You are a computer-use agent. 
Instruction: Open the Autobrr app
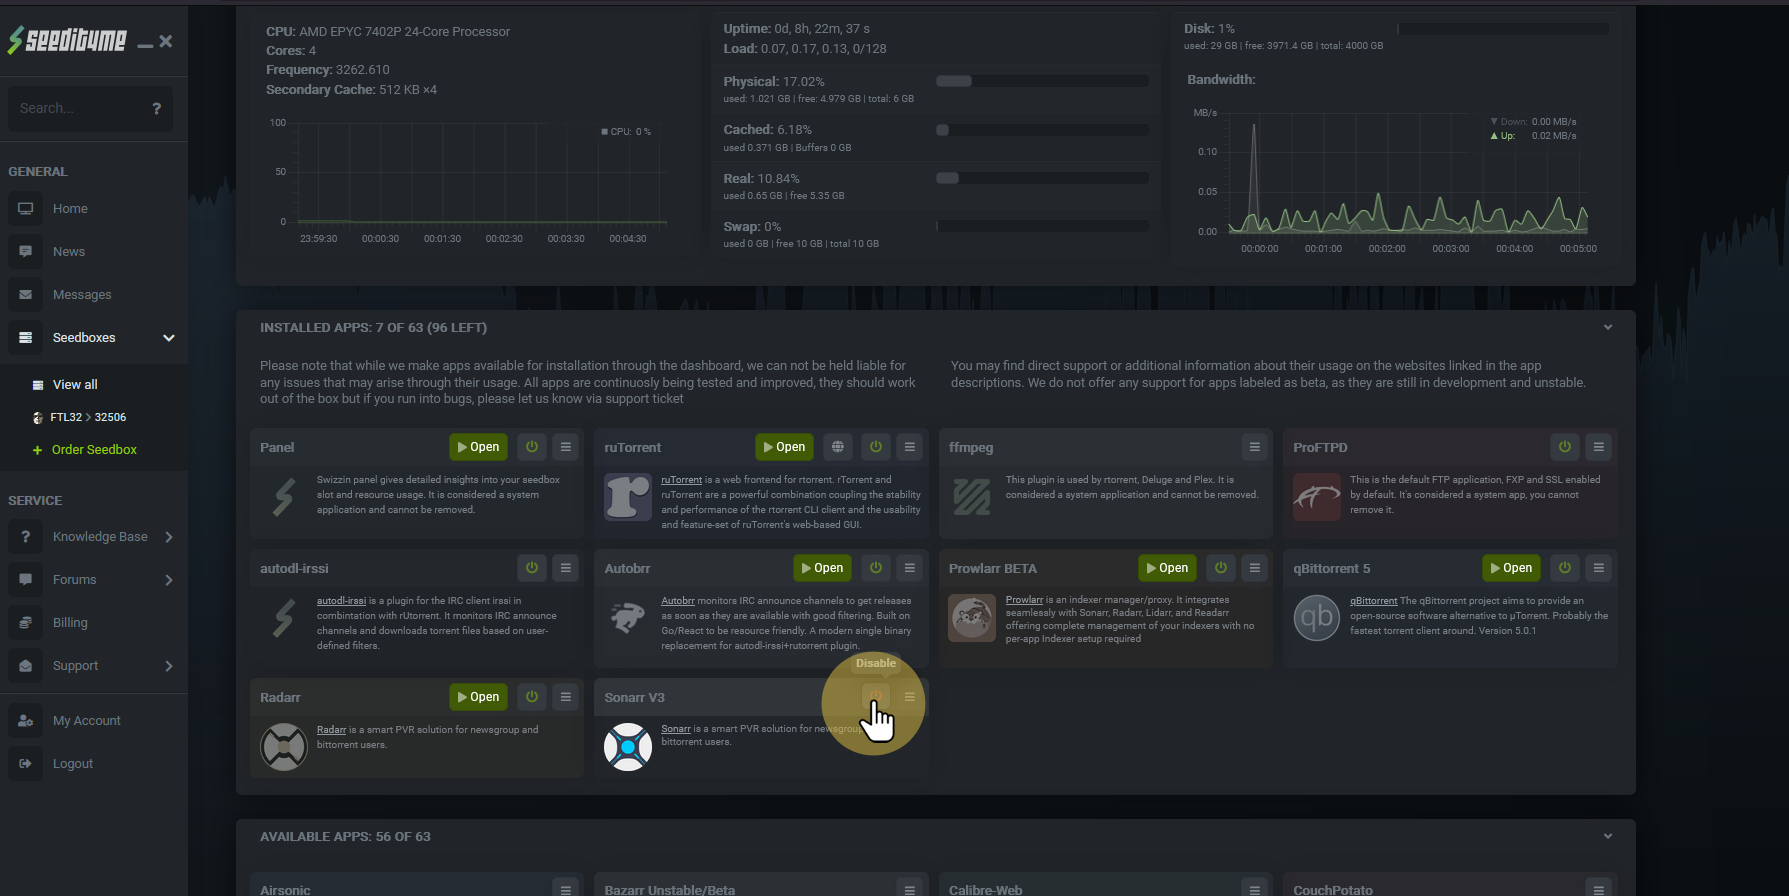click(x=822, y=568)
